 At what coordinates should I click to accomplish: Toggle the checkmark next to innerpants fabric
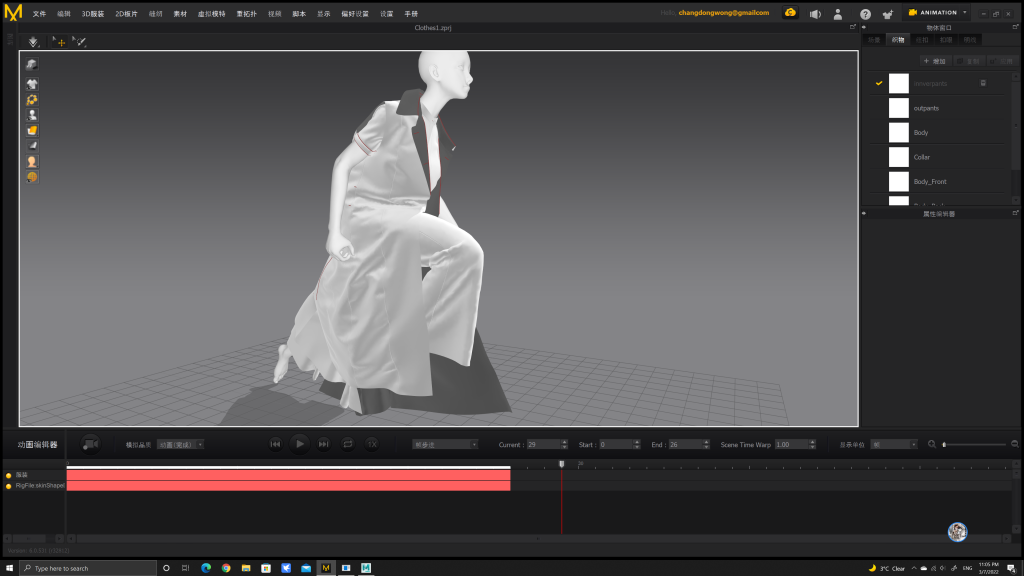(878, 83)
